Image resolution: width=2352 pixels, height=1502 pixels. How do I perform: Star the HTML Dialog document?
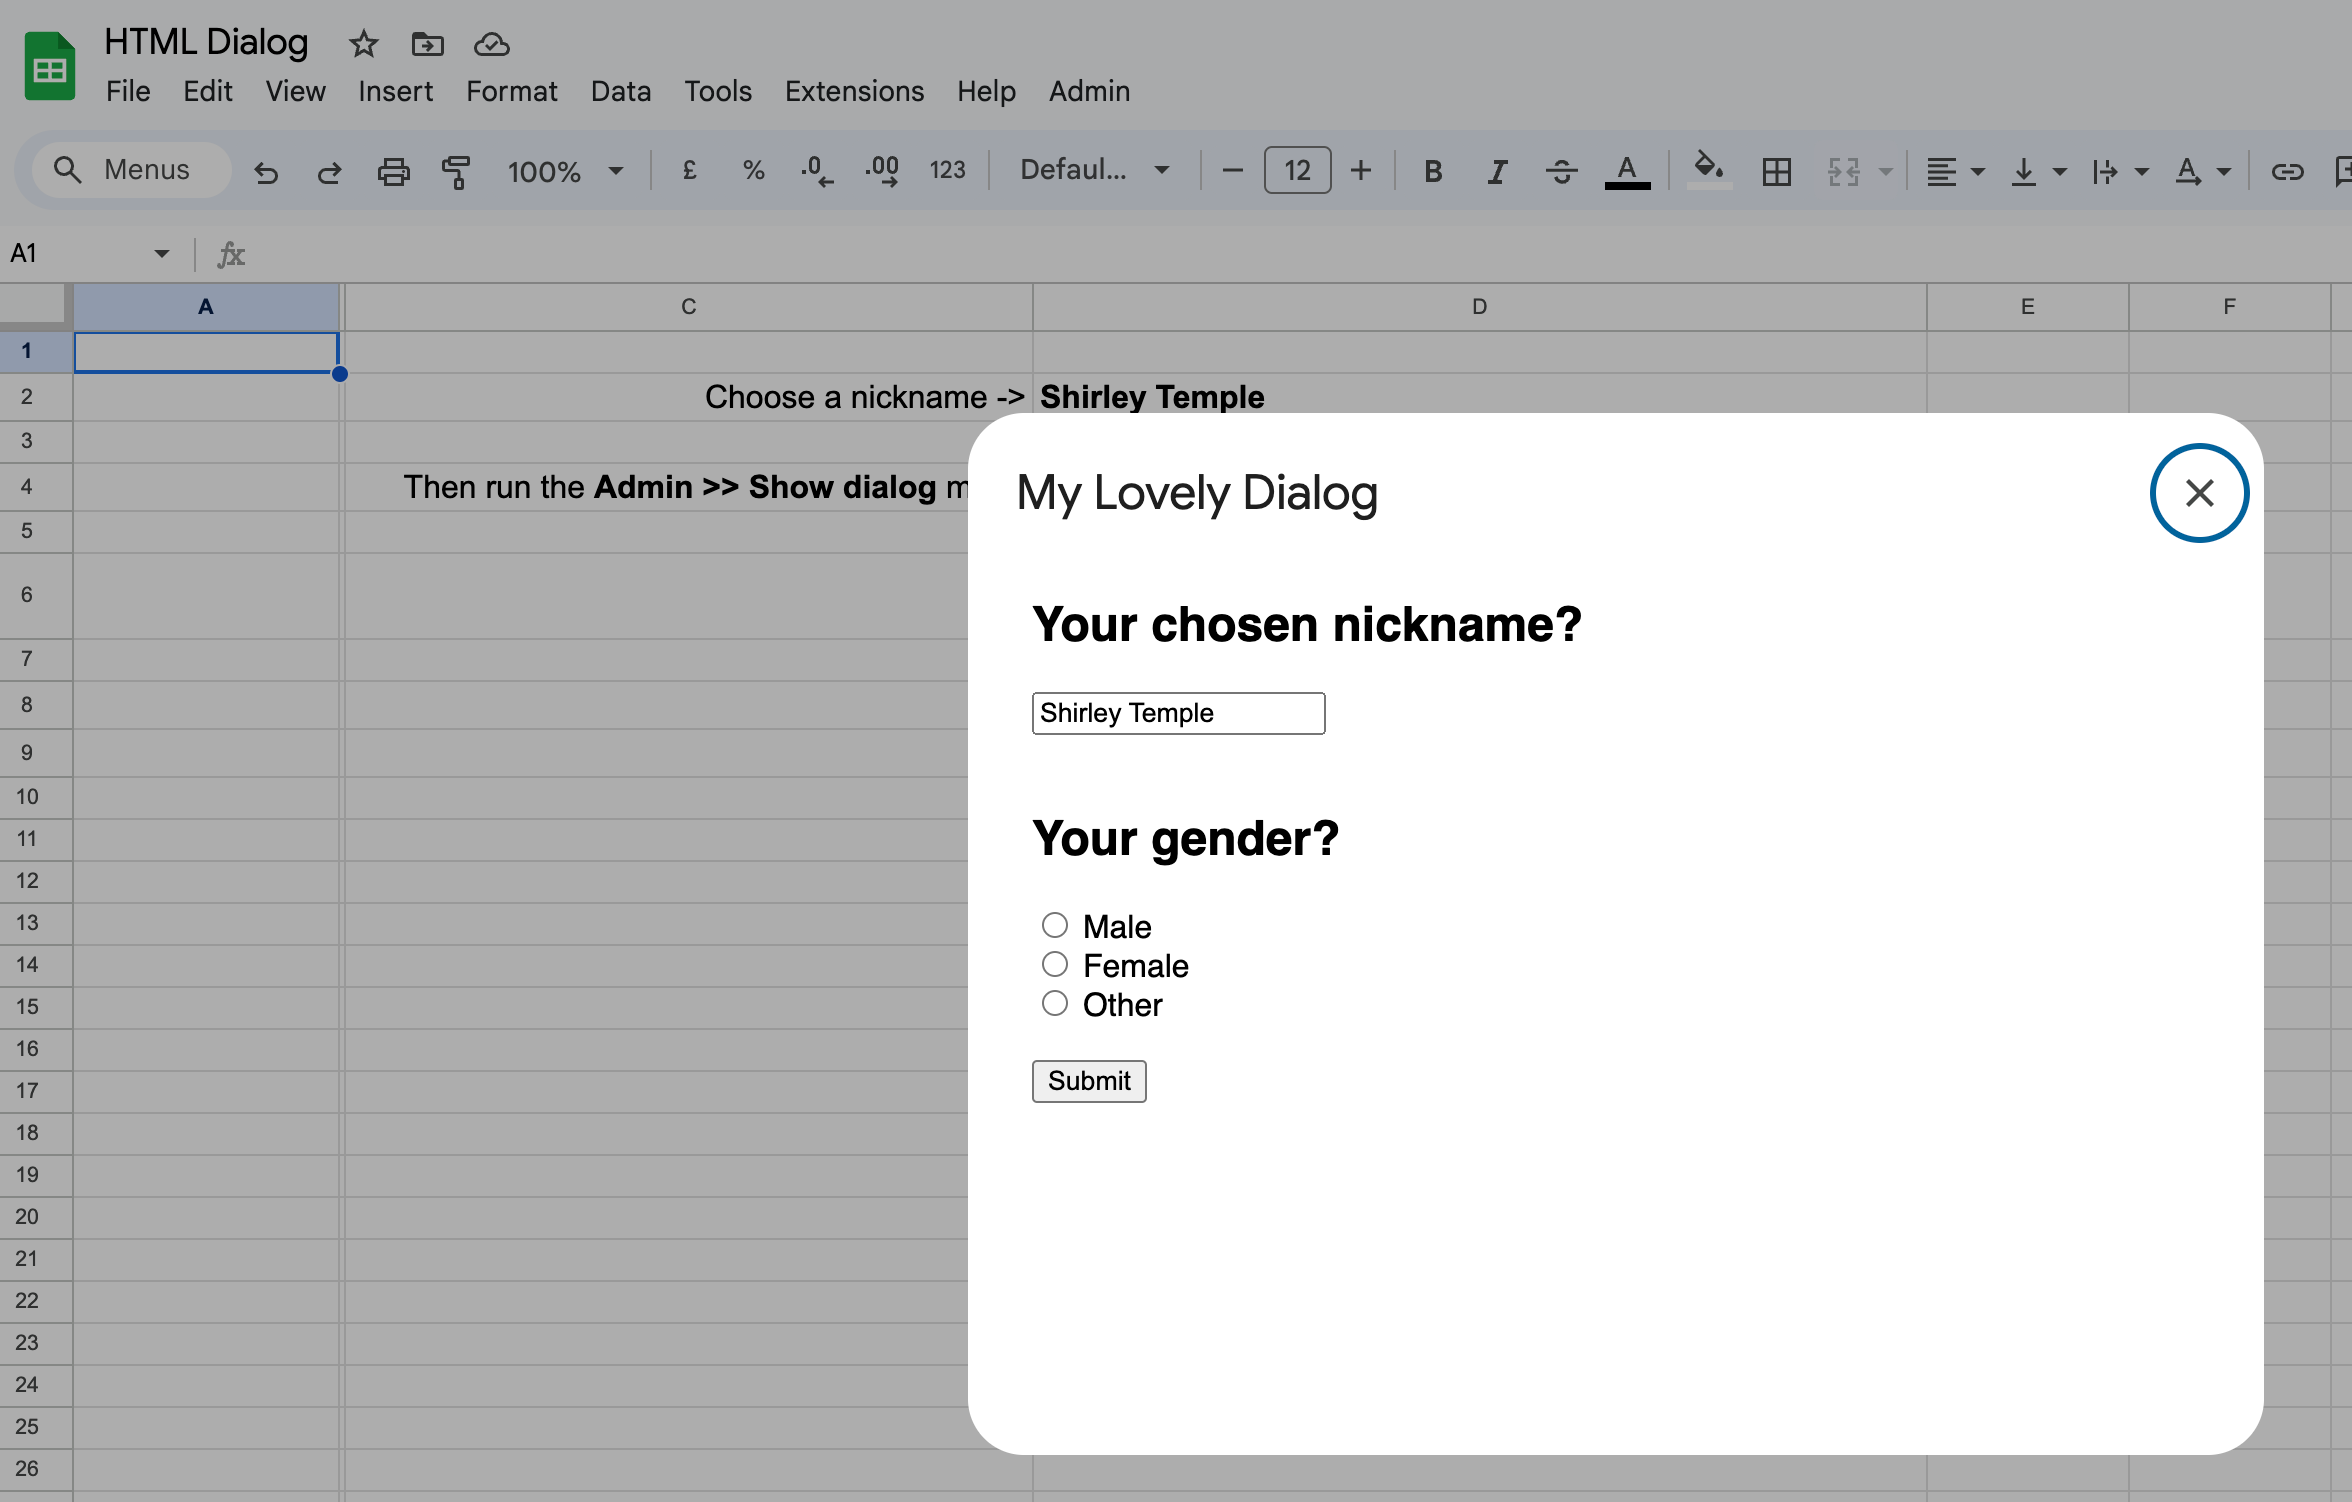point(363,44)
